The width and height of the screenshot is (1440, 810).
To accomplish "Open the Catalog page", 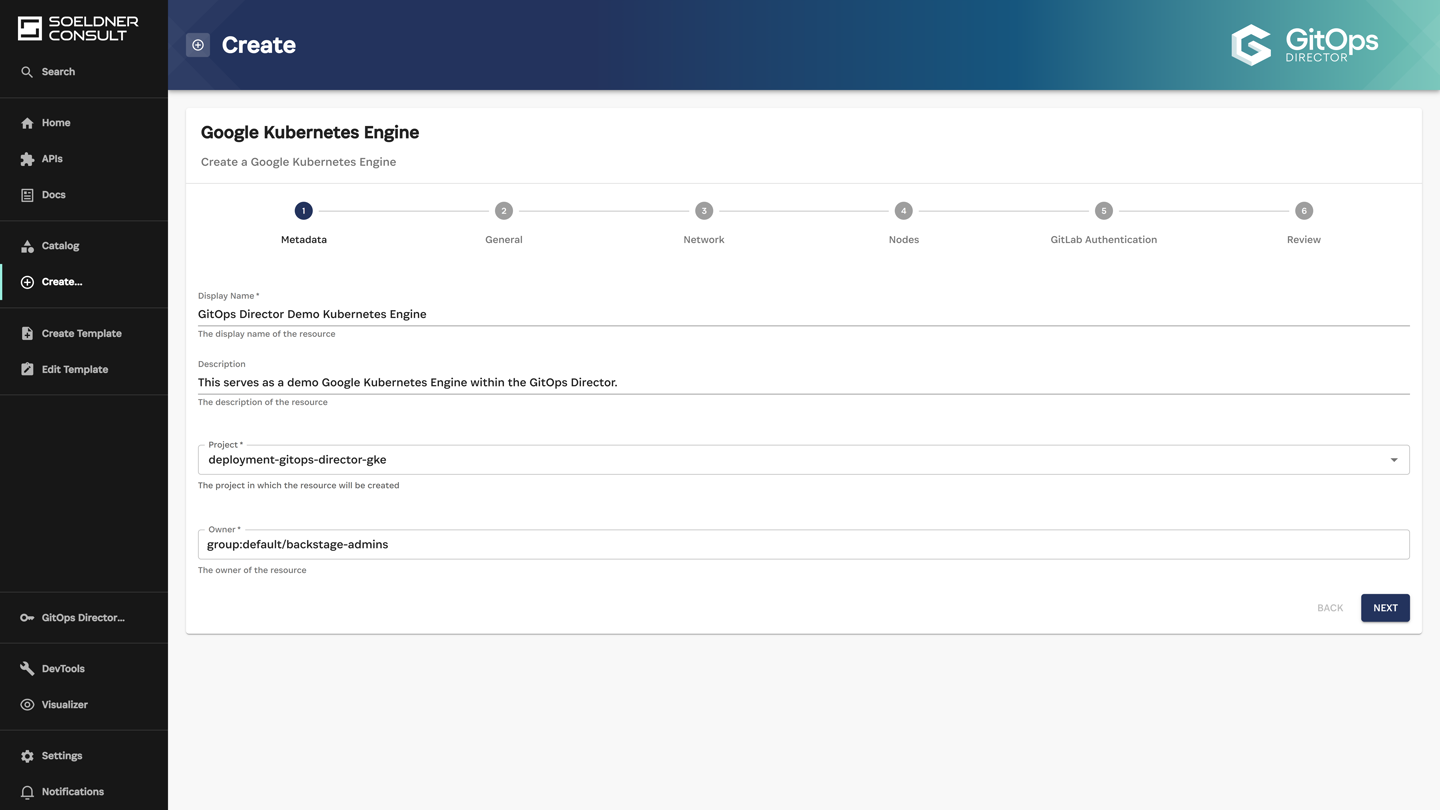I will [84, 246].
